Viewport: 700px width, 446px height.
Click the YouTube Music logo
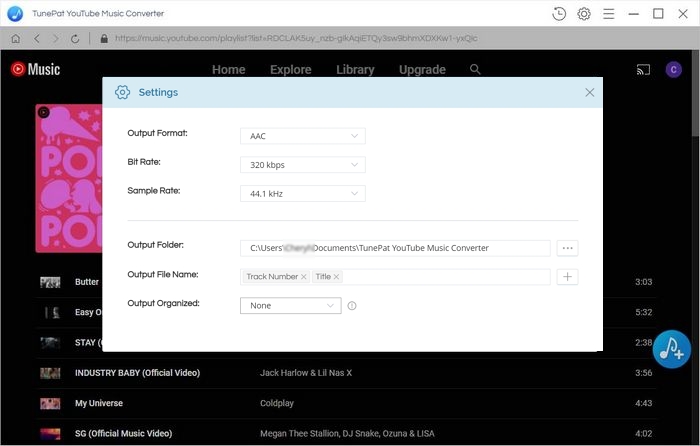(x=35, y=69)
